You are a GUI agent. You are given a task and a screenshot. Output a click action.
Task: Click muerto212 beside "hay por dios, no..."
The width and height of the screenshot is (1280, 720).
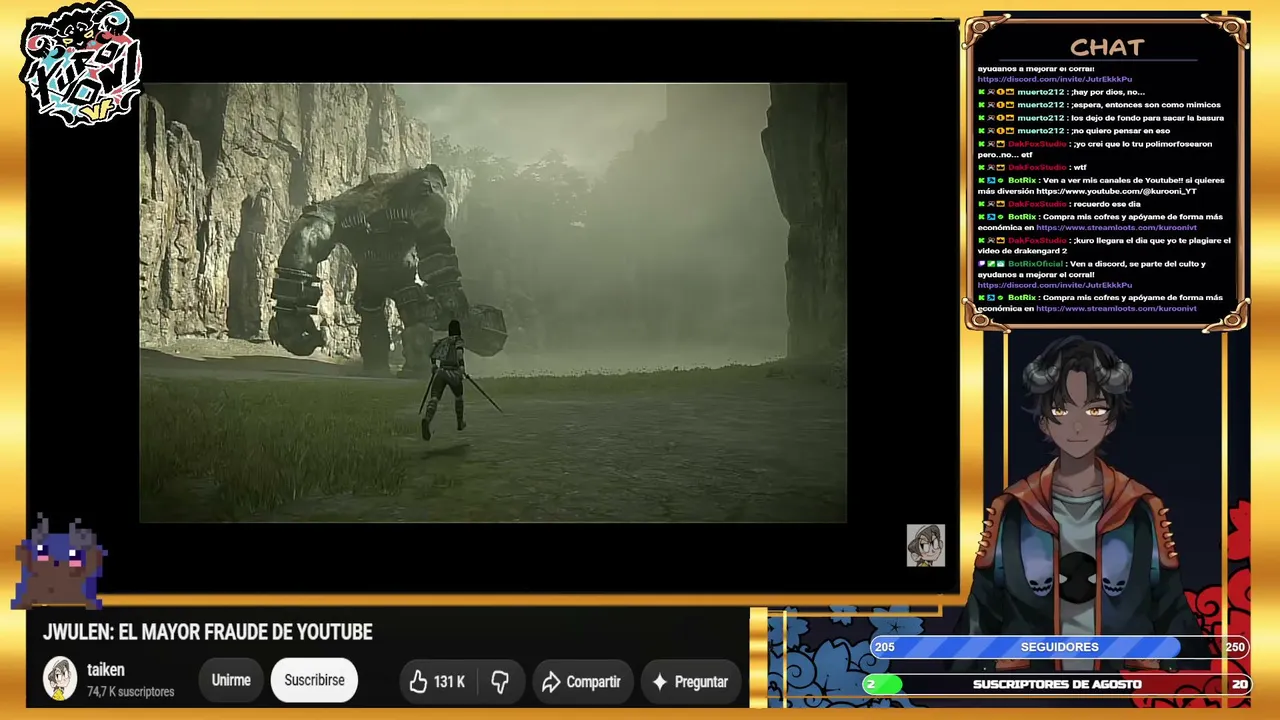pyautogui.click(x=1040, y=92)
